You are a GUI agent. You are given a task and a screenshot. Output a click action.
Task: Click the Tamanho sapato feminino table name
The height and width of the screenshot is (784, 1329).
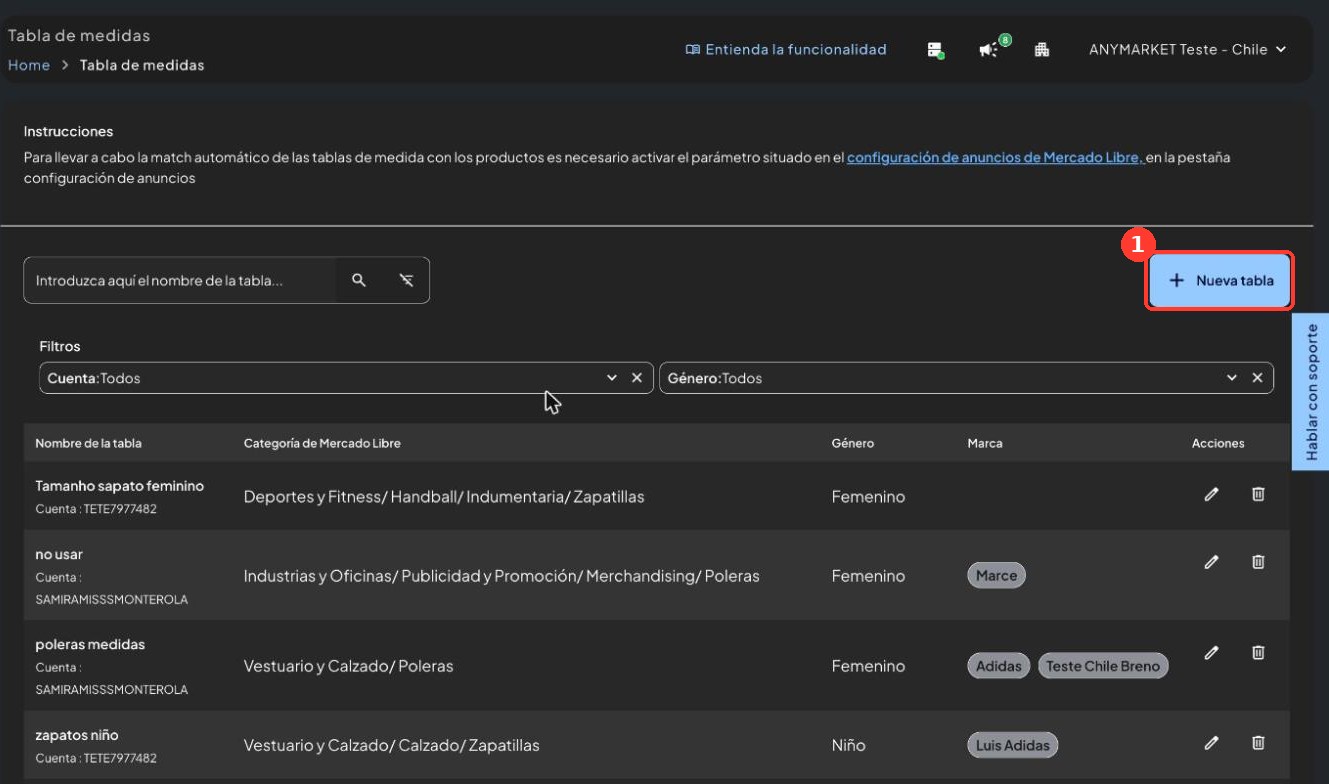[119, 486]
